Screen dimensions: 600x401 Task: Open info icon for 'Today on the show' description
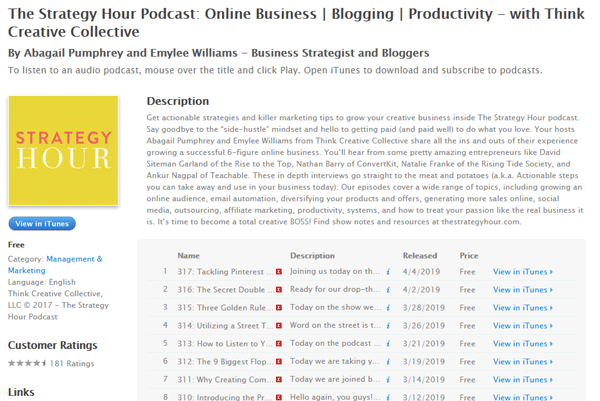(388, 308)
